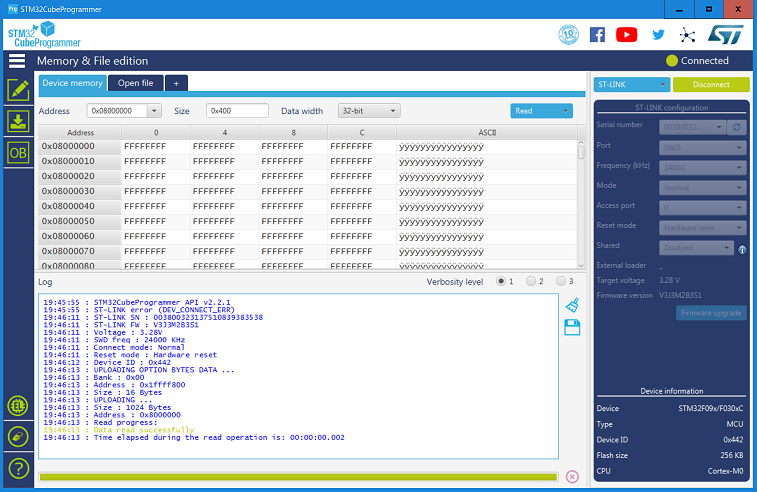Click the log progress bar
This screenshot has height=492, width=757.
point(298,477)
